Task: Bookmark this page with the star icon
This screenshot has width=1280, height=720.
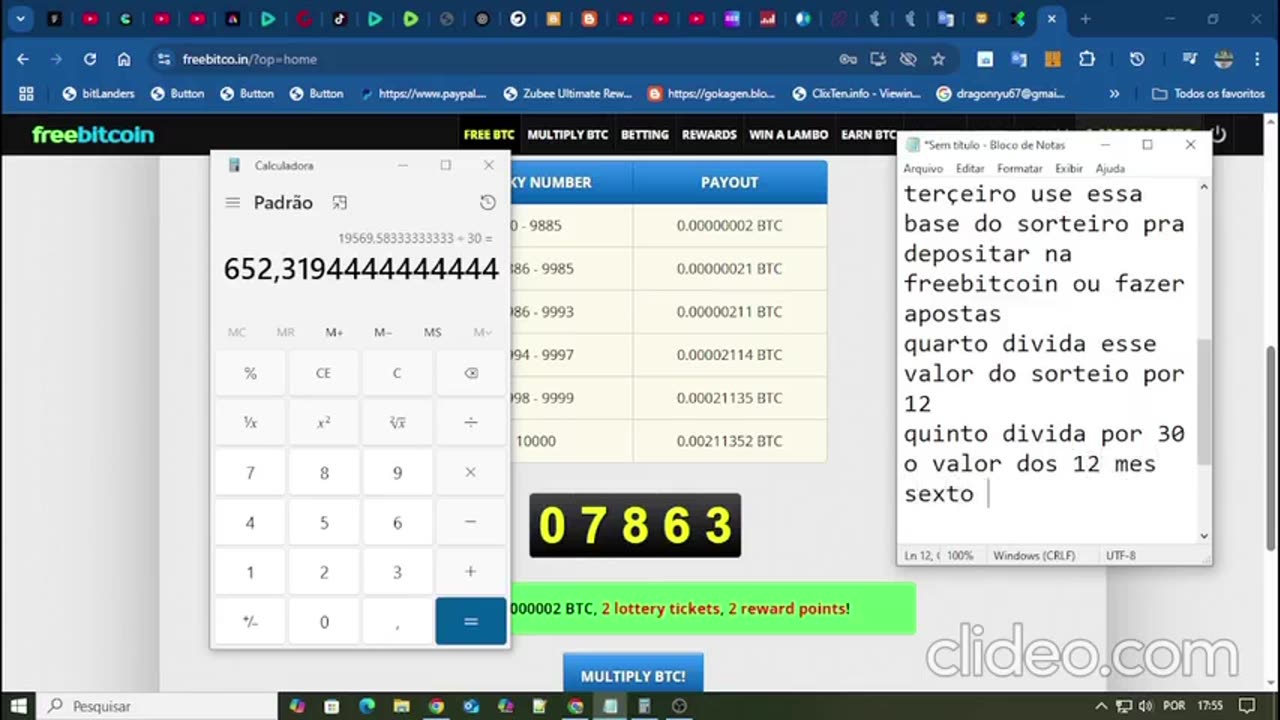Action: pos(938,59)
